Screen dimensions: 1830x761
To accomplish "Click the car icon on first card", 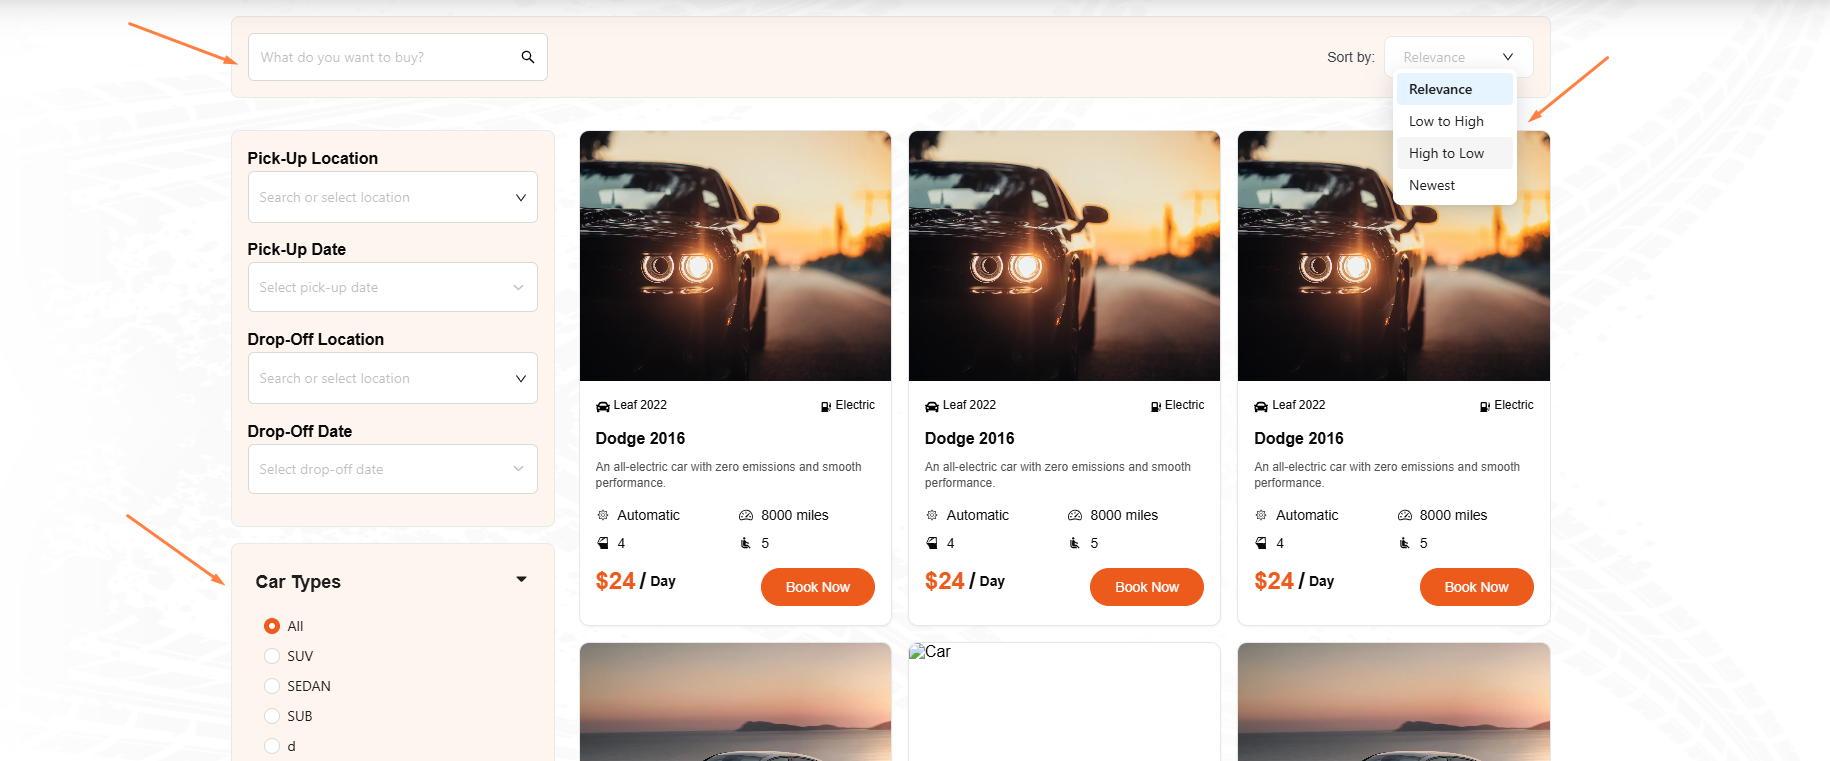I will (603, 406).
